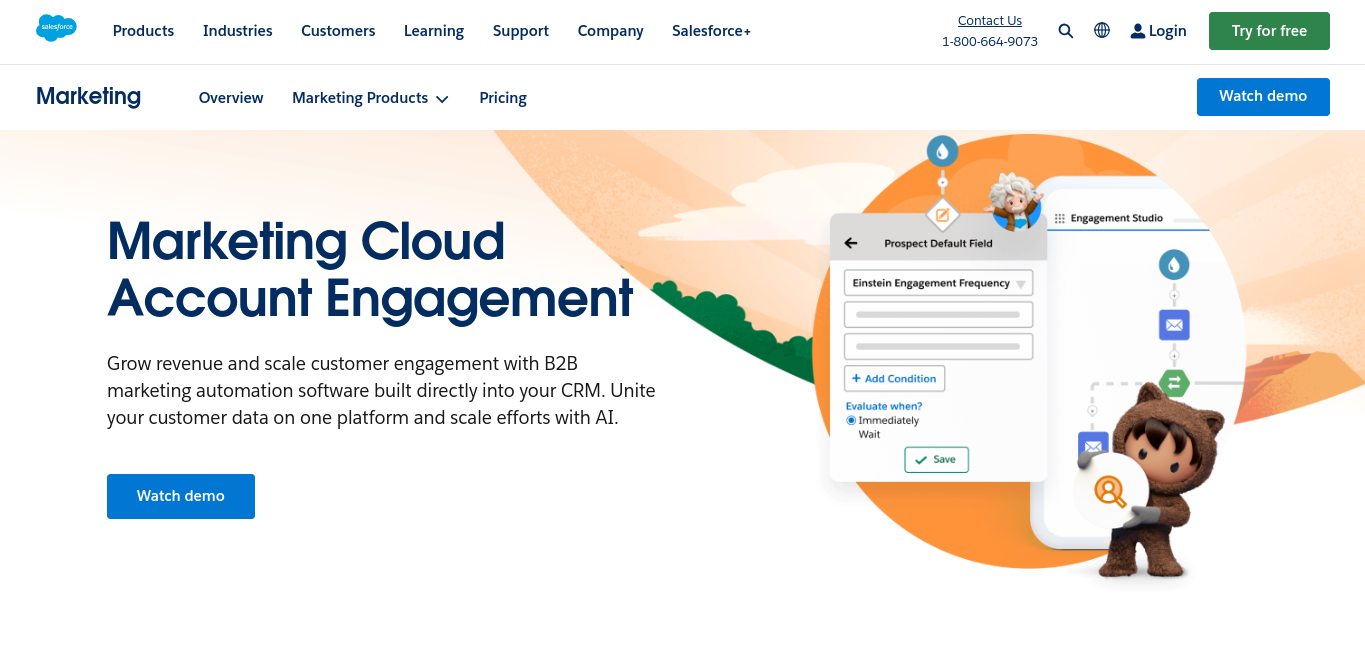The image size is (1365, 656).
Task: Click the Login person icon
Action: 1138,31
